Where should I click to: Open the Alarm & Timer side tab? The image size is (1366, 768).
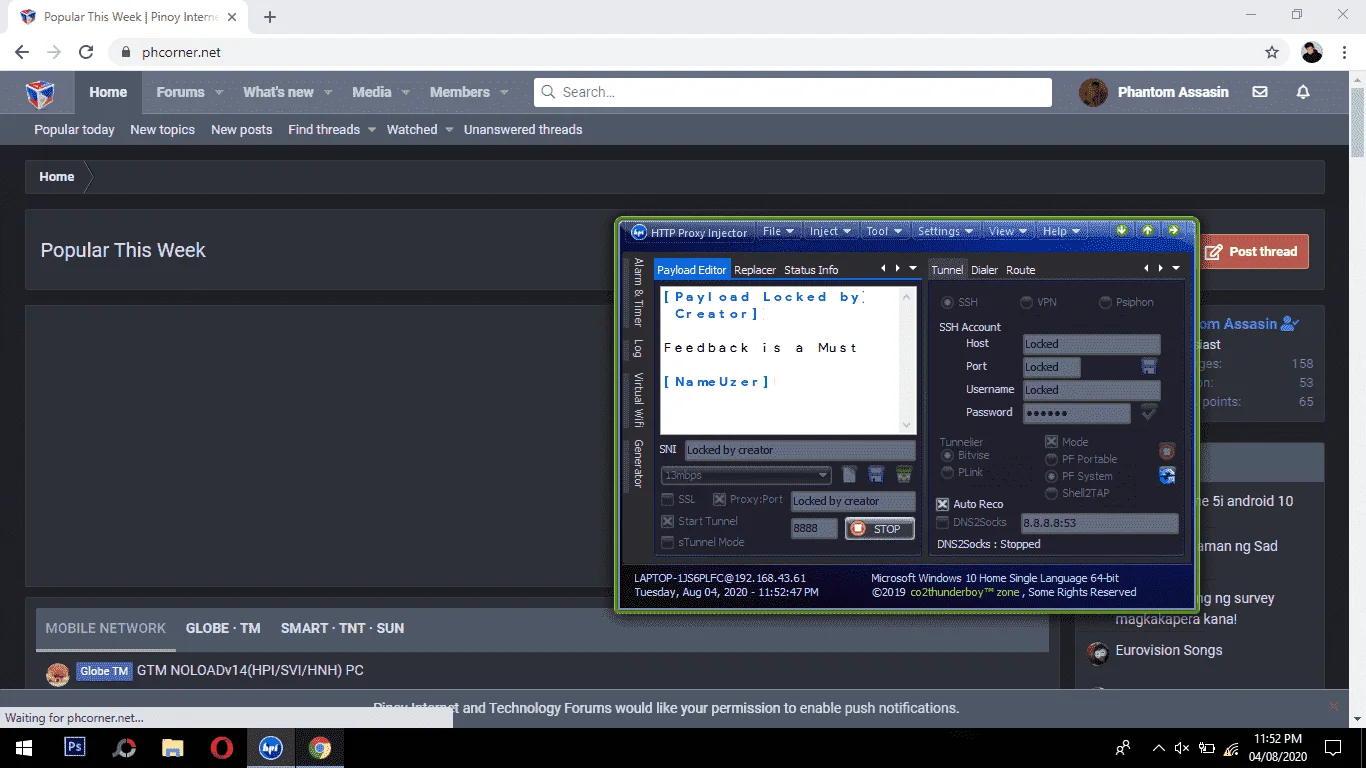(638, 292)
